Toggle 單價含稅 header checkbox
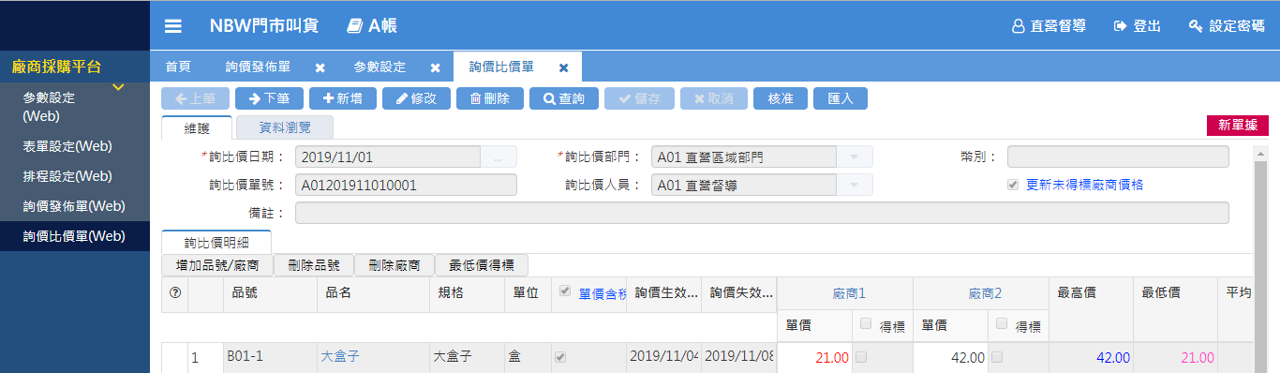The image size is (1280, 373). pyautogui.click(x=566, y=292)
